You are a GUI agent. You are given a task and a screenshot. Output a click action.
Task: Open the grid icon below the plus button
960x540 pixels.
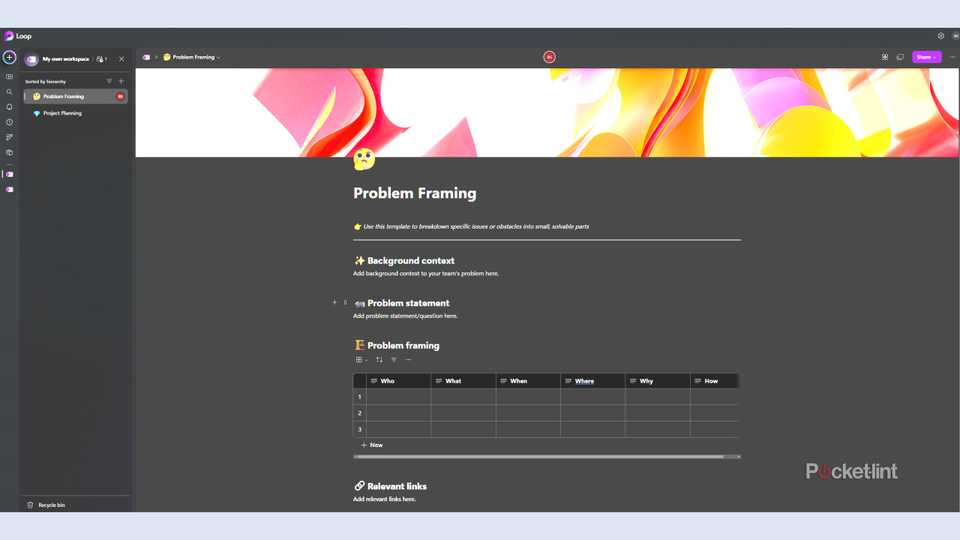pos(9,77)
